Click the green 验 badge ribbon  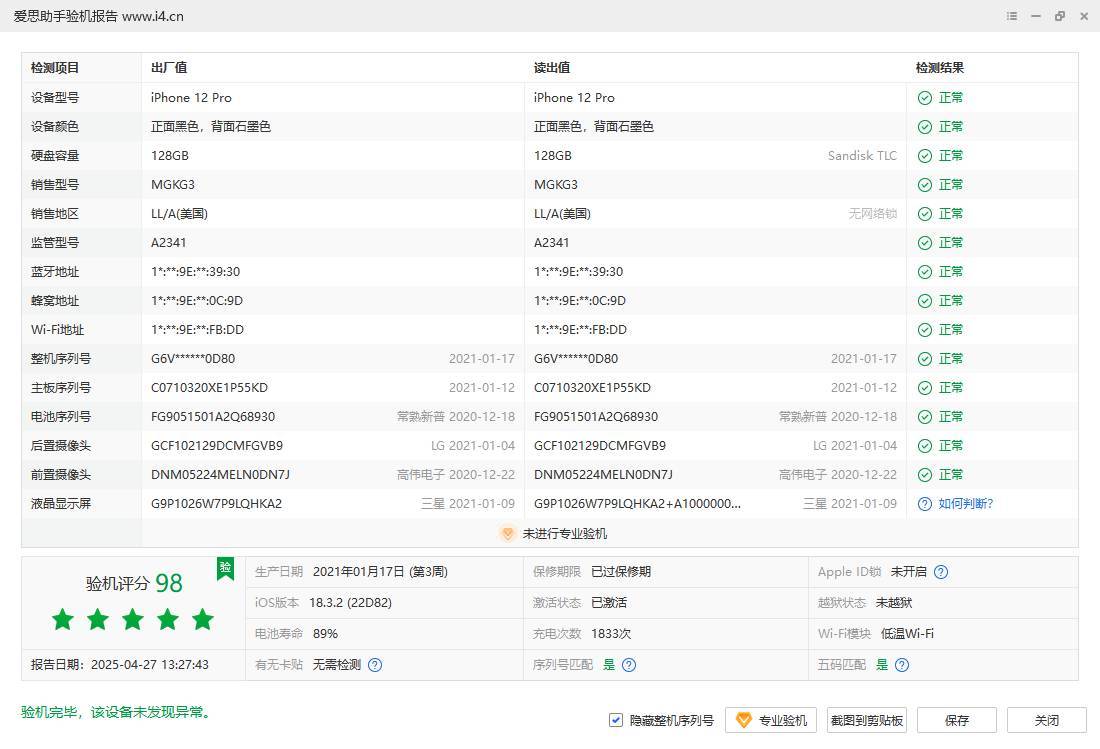[x=225, y=568]
